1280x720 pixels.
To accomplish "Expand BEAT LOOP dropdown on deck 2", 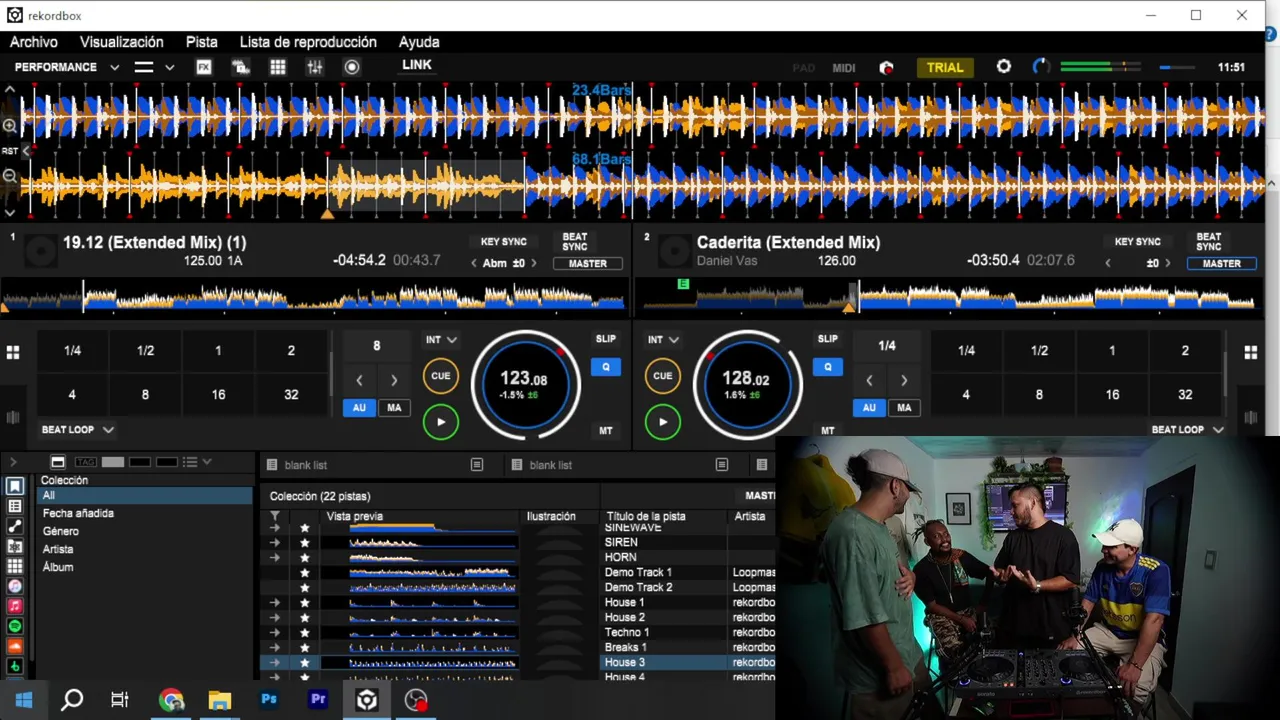I will coord(1188,430).
